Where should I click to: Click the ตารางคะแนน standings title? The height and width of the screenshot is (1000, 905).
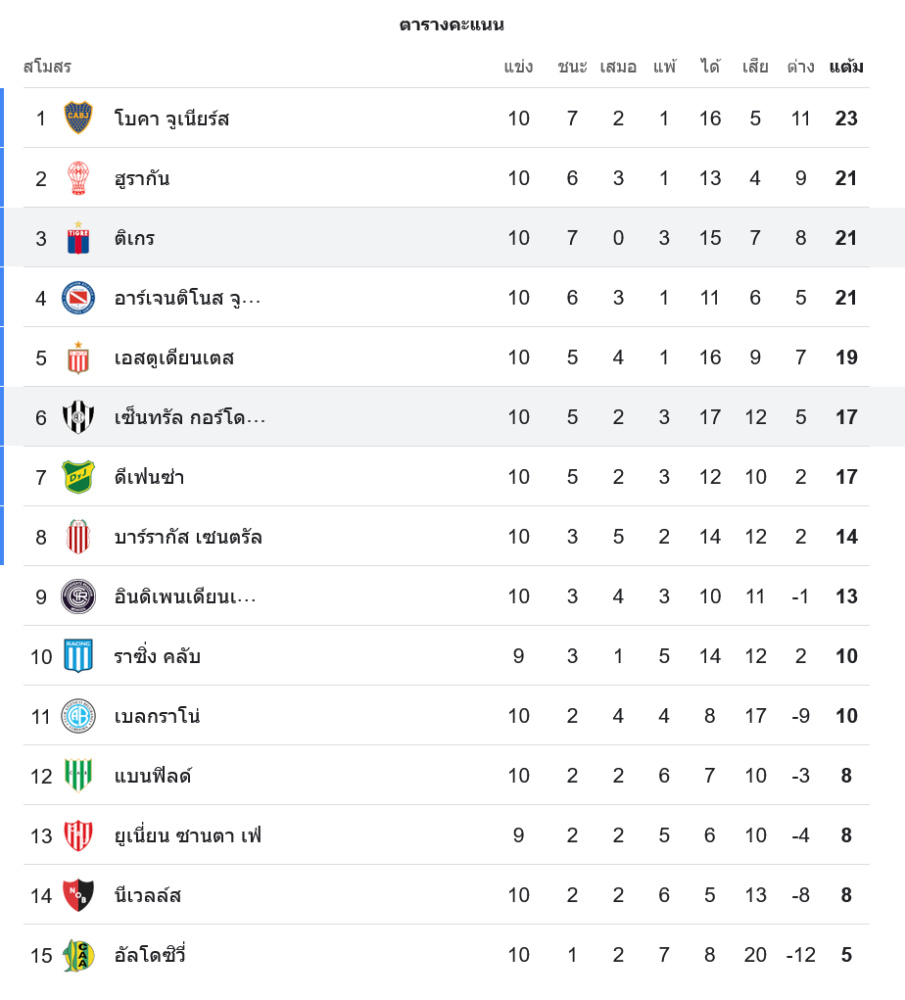[x=452, y=25]
